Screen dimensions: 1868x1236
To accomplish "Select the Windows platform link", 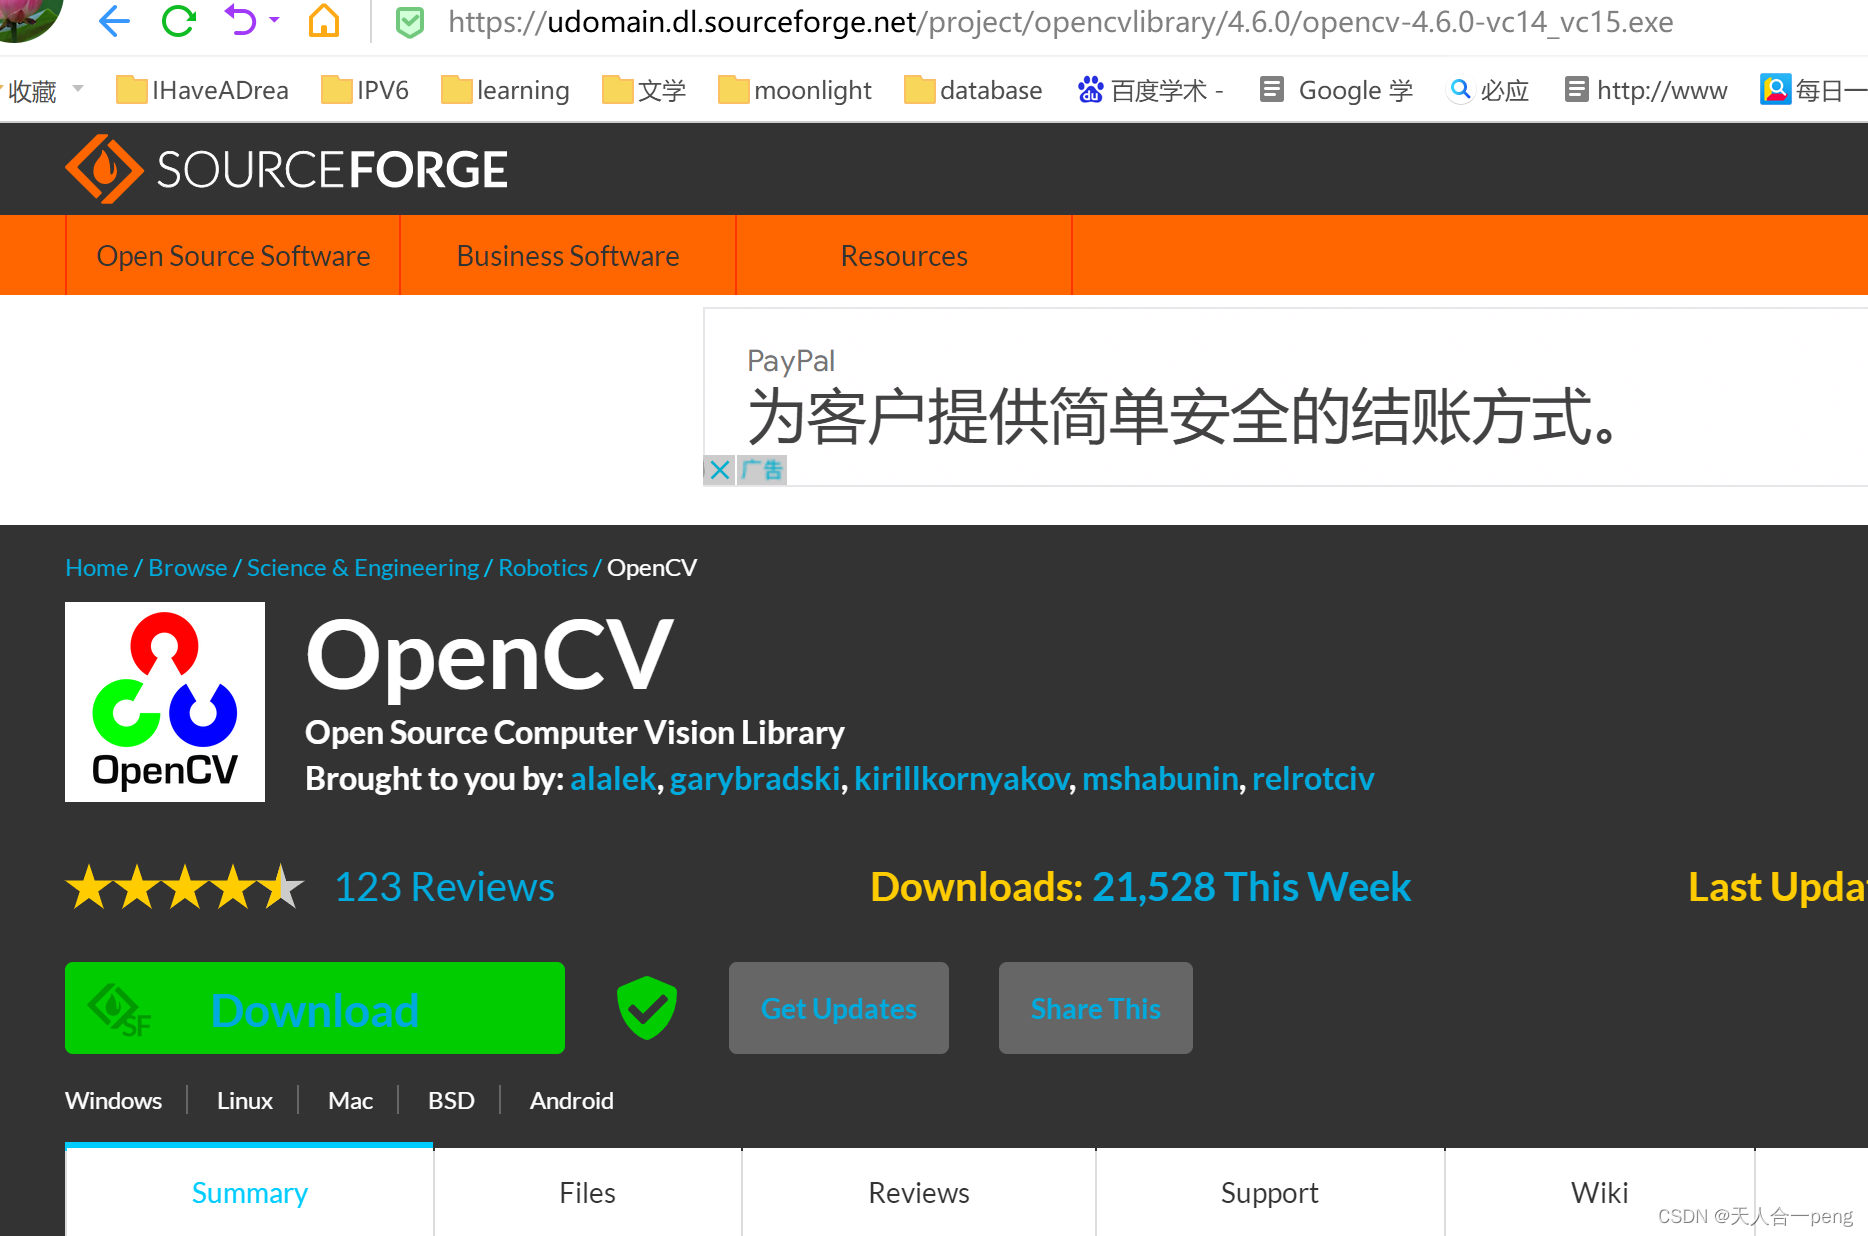I will pyautogui.click(x=113, y=1101).
